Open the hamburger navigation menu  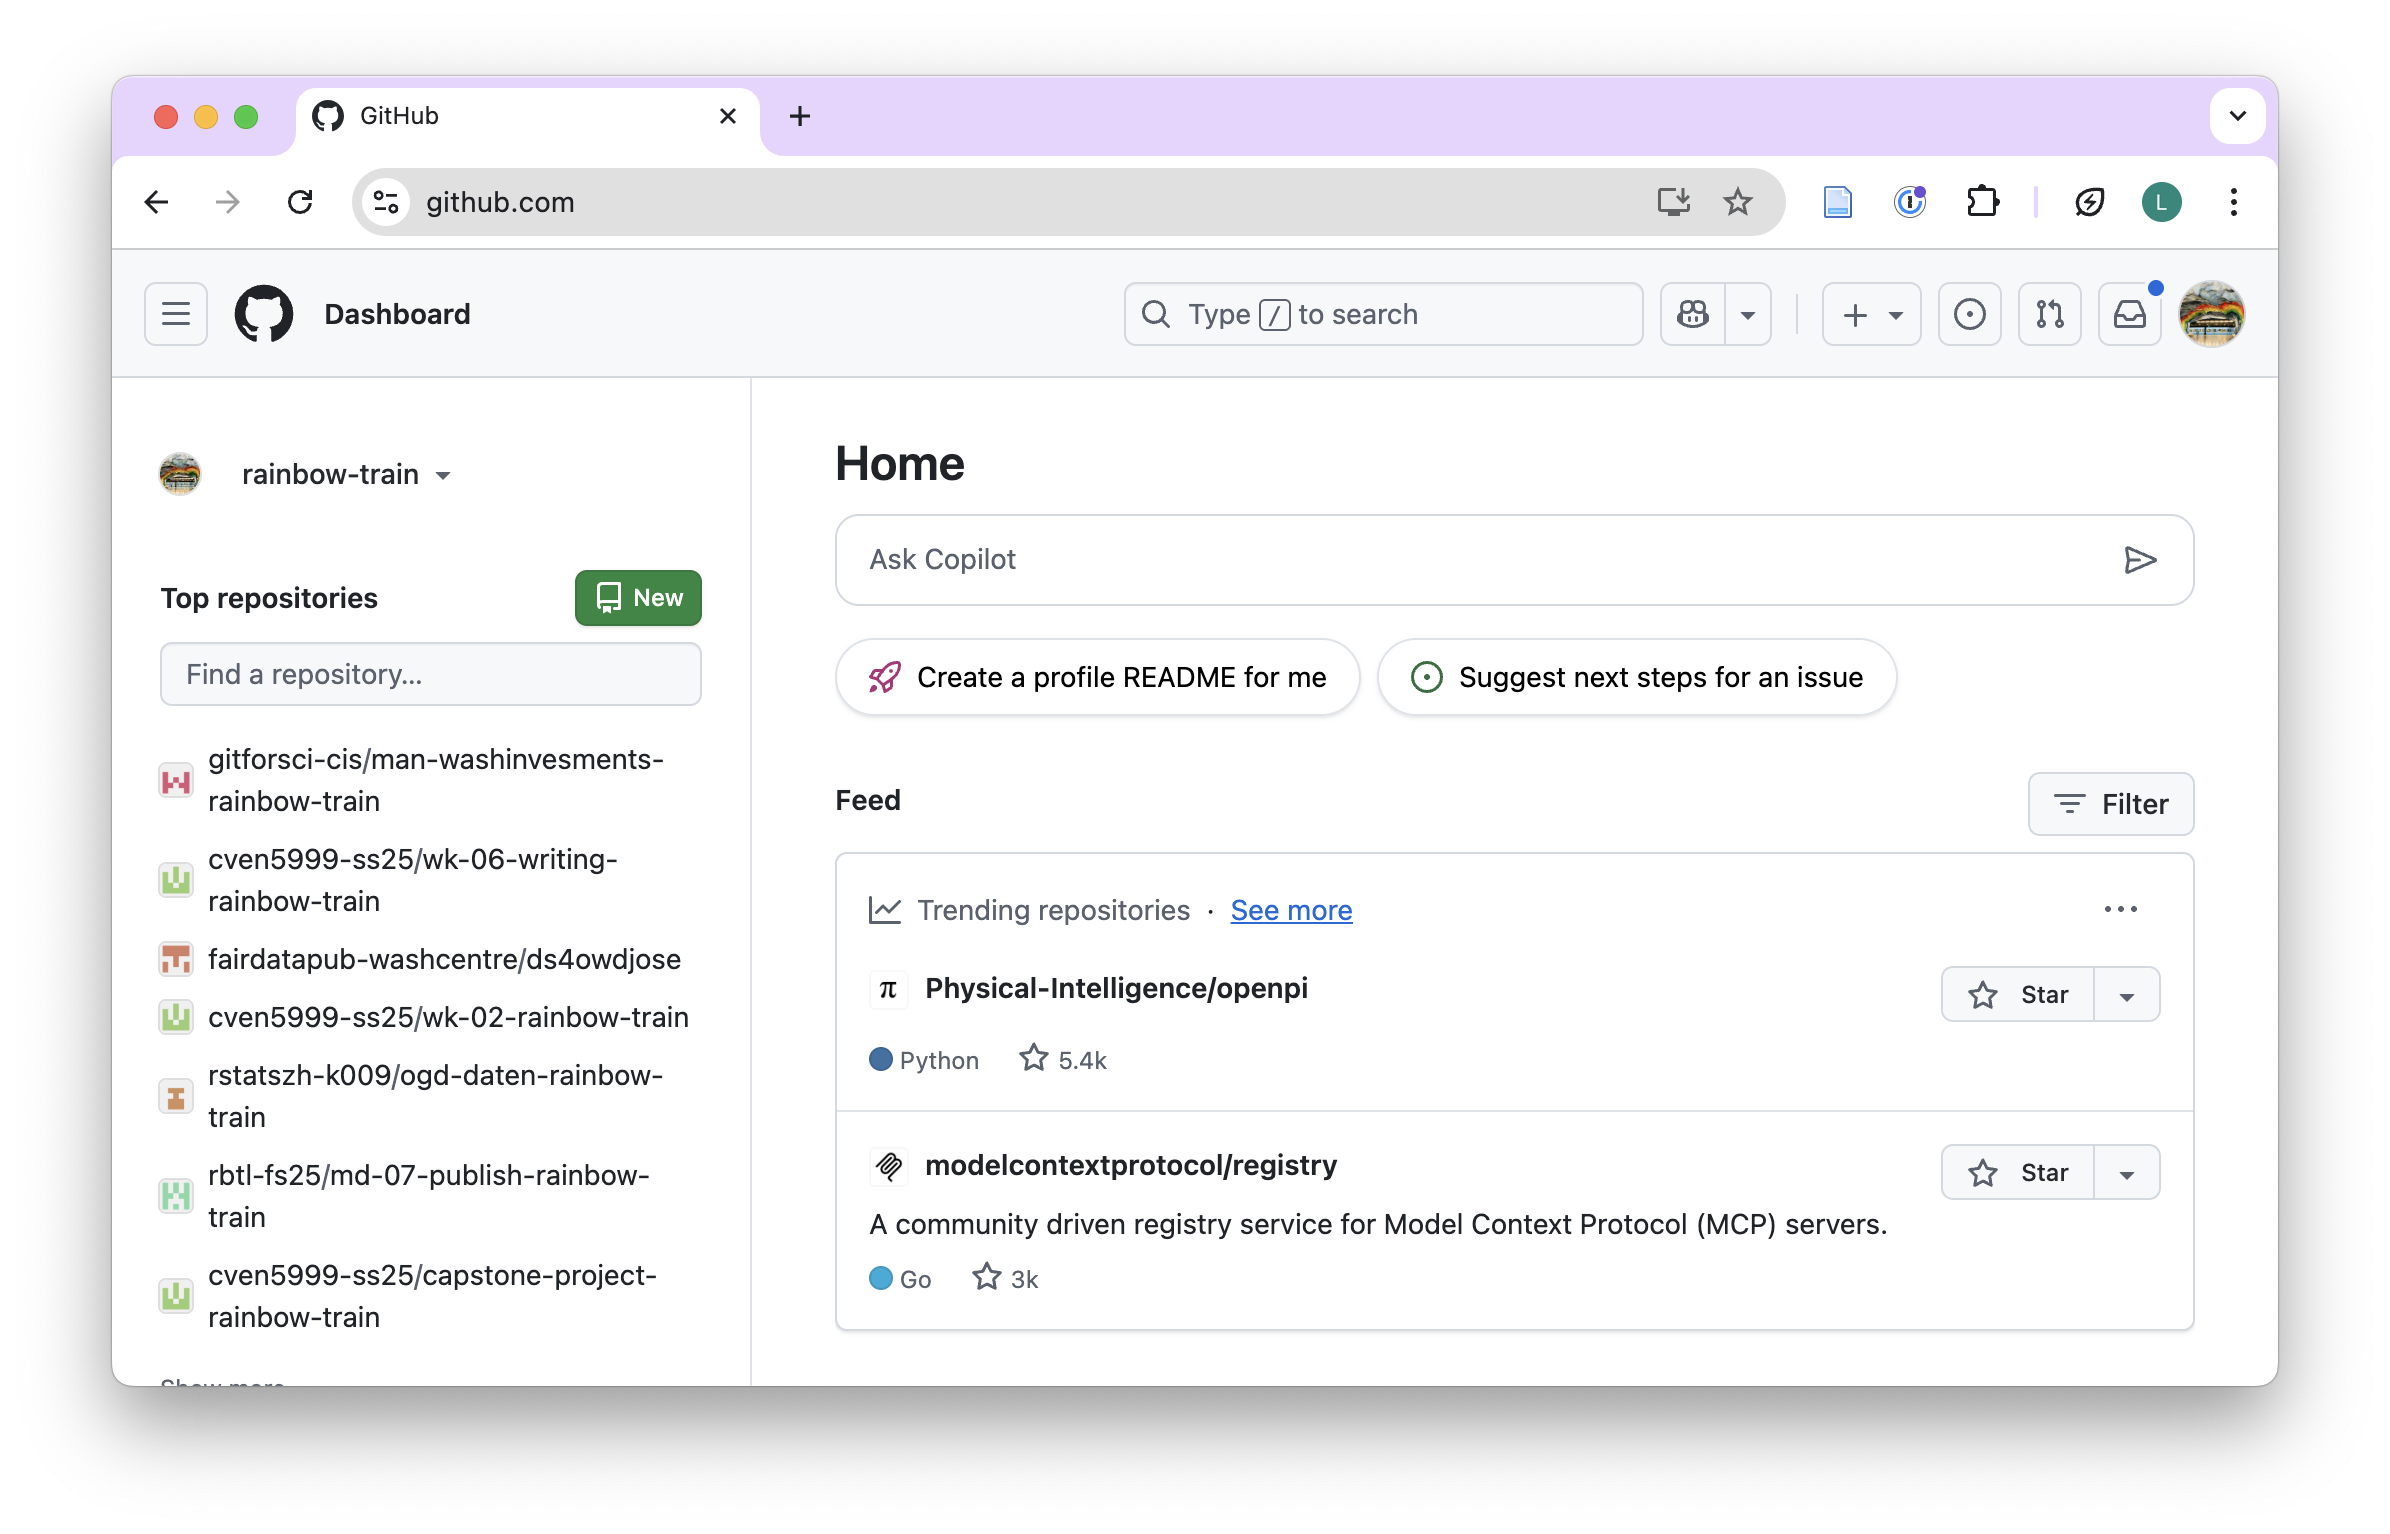[x=176, y=314]
